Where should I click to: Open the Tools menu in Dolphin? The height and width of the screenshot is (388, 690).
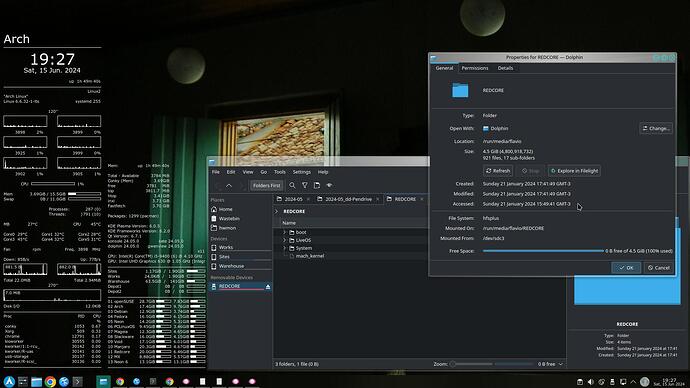coord(280,172)
